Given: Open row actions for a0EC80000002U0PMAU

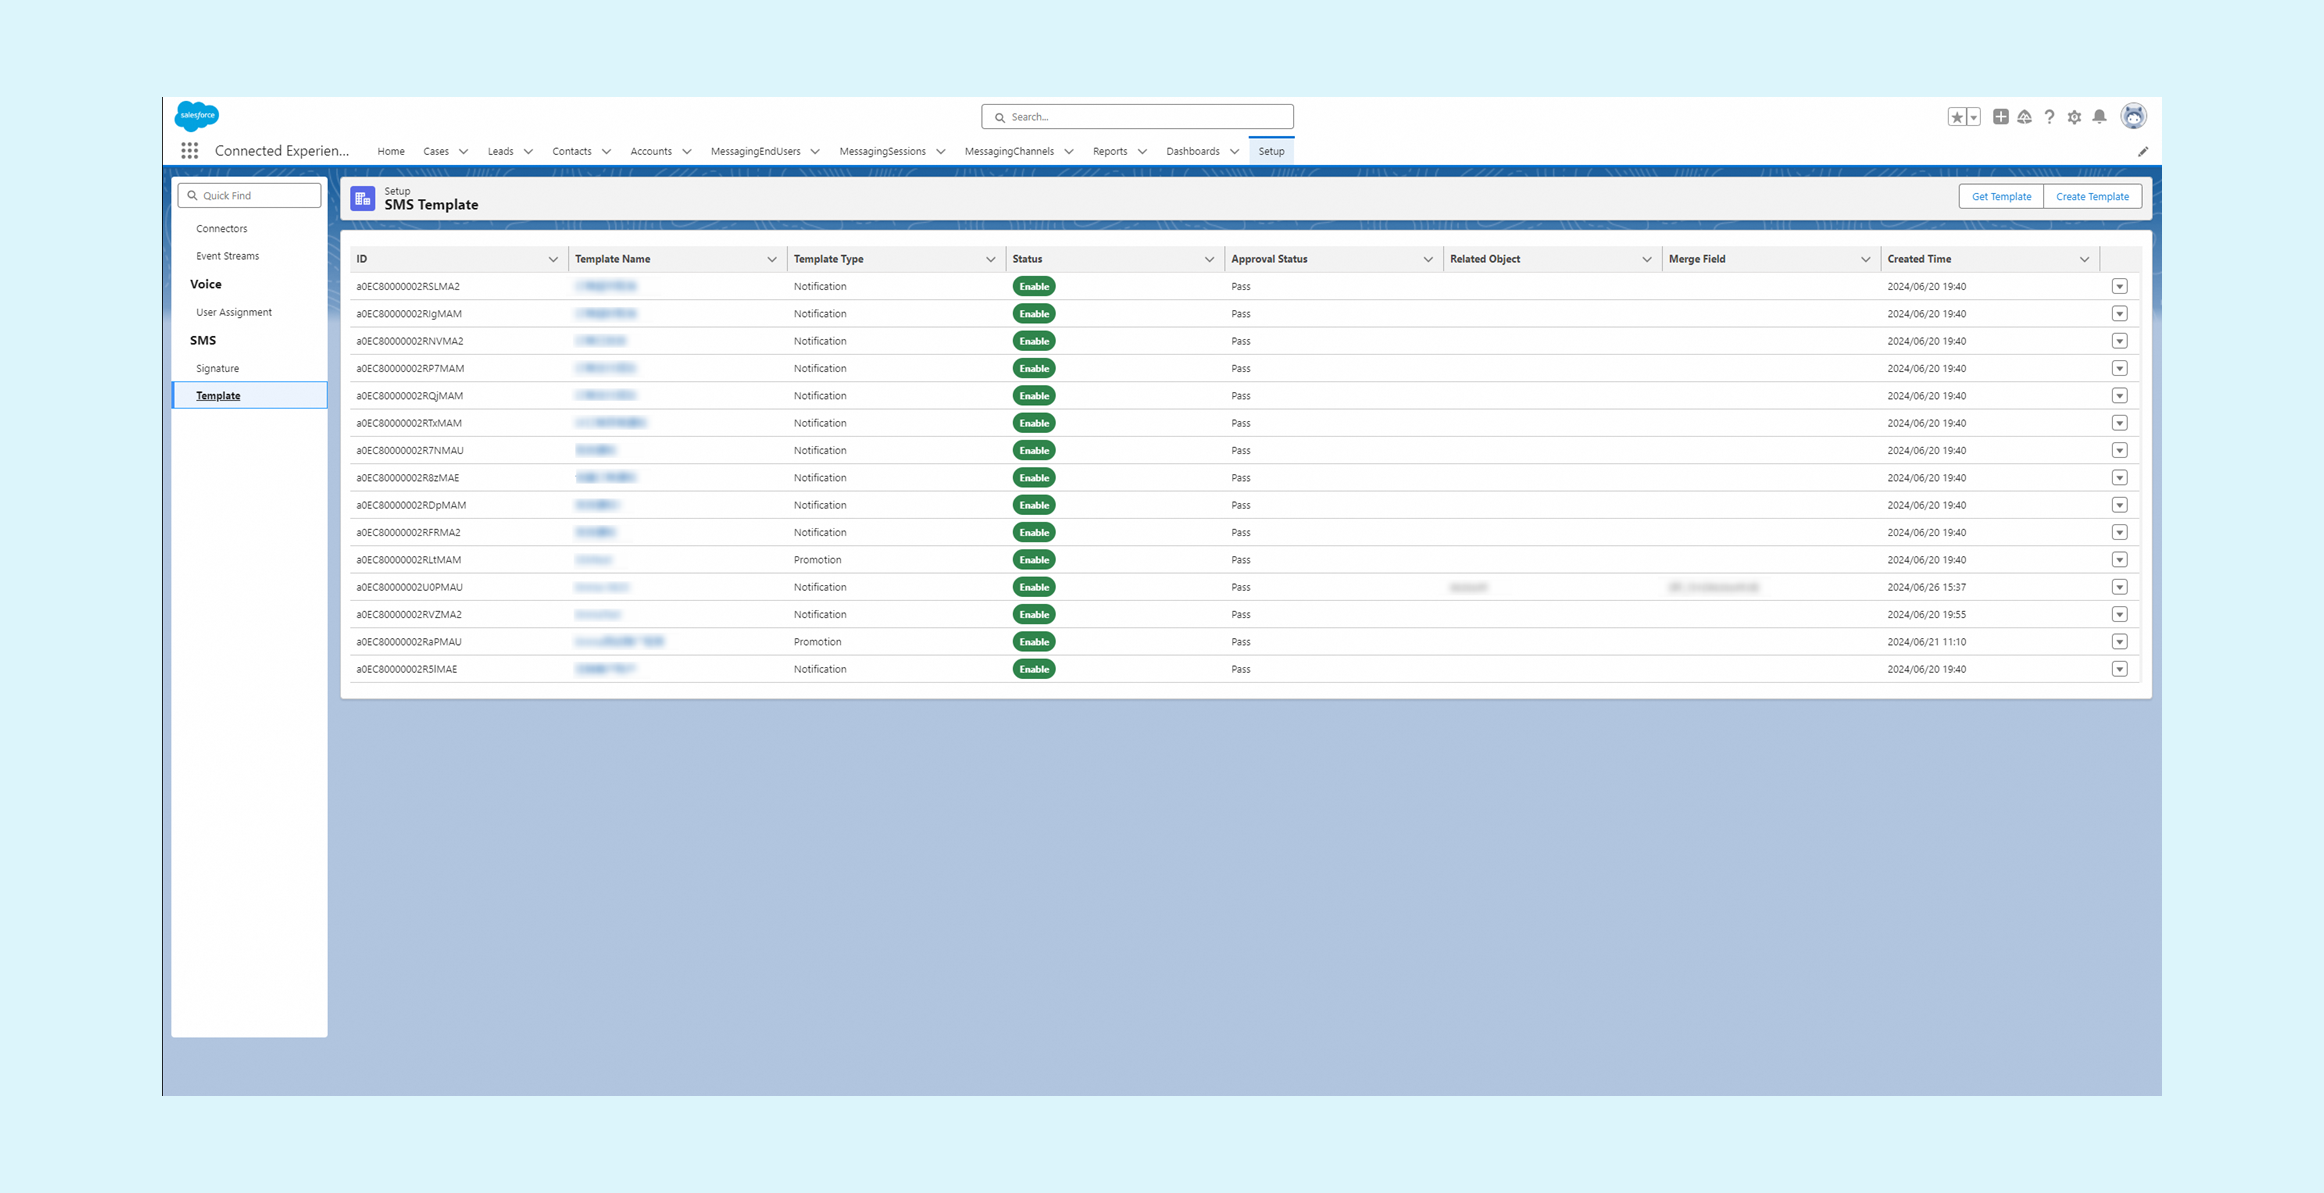Looking at the screenshot, I should click(2119, 587).
